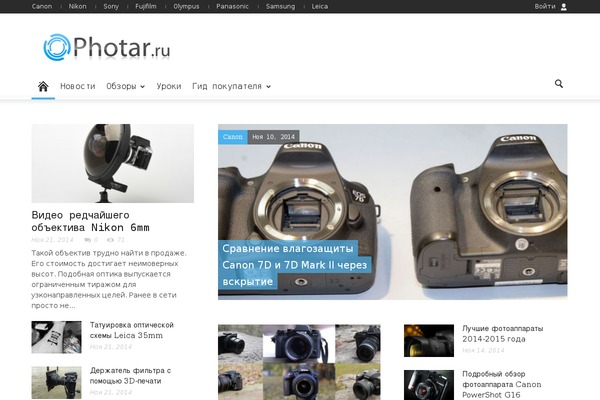Expand the Обзоры dropdown arrow

tap(142, 87)
